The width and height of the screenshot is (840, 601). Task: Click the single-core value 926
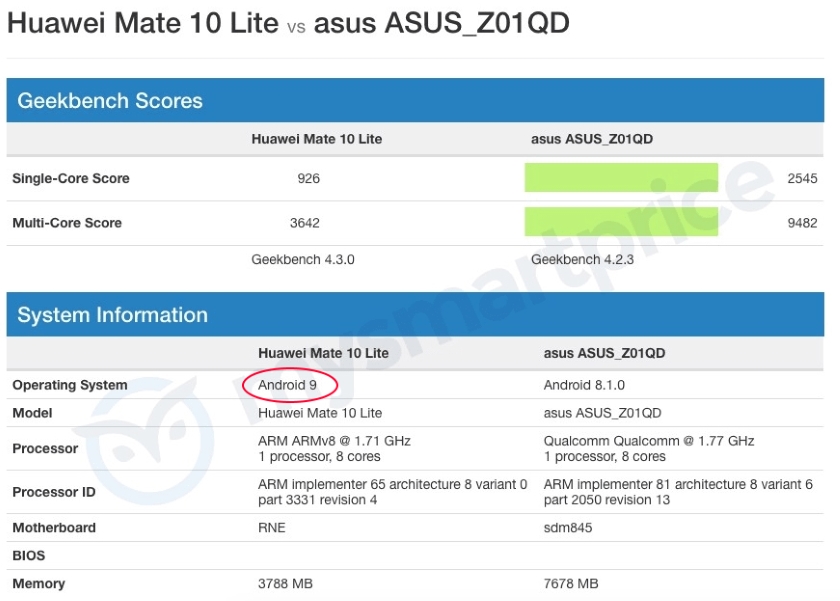[x=309, y=178]
